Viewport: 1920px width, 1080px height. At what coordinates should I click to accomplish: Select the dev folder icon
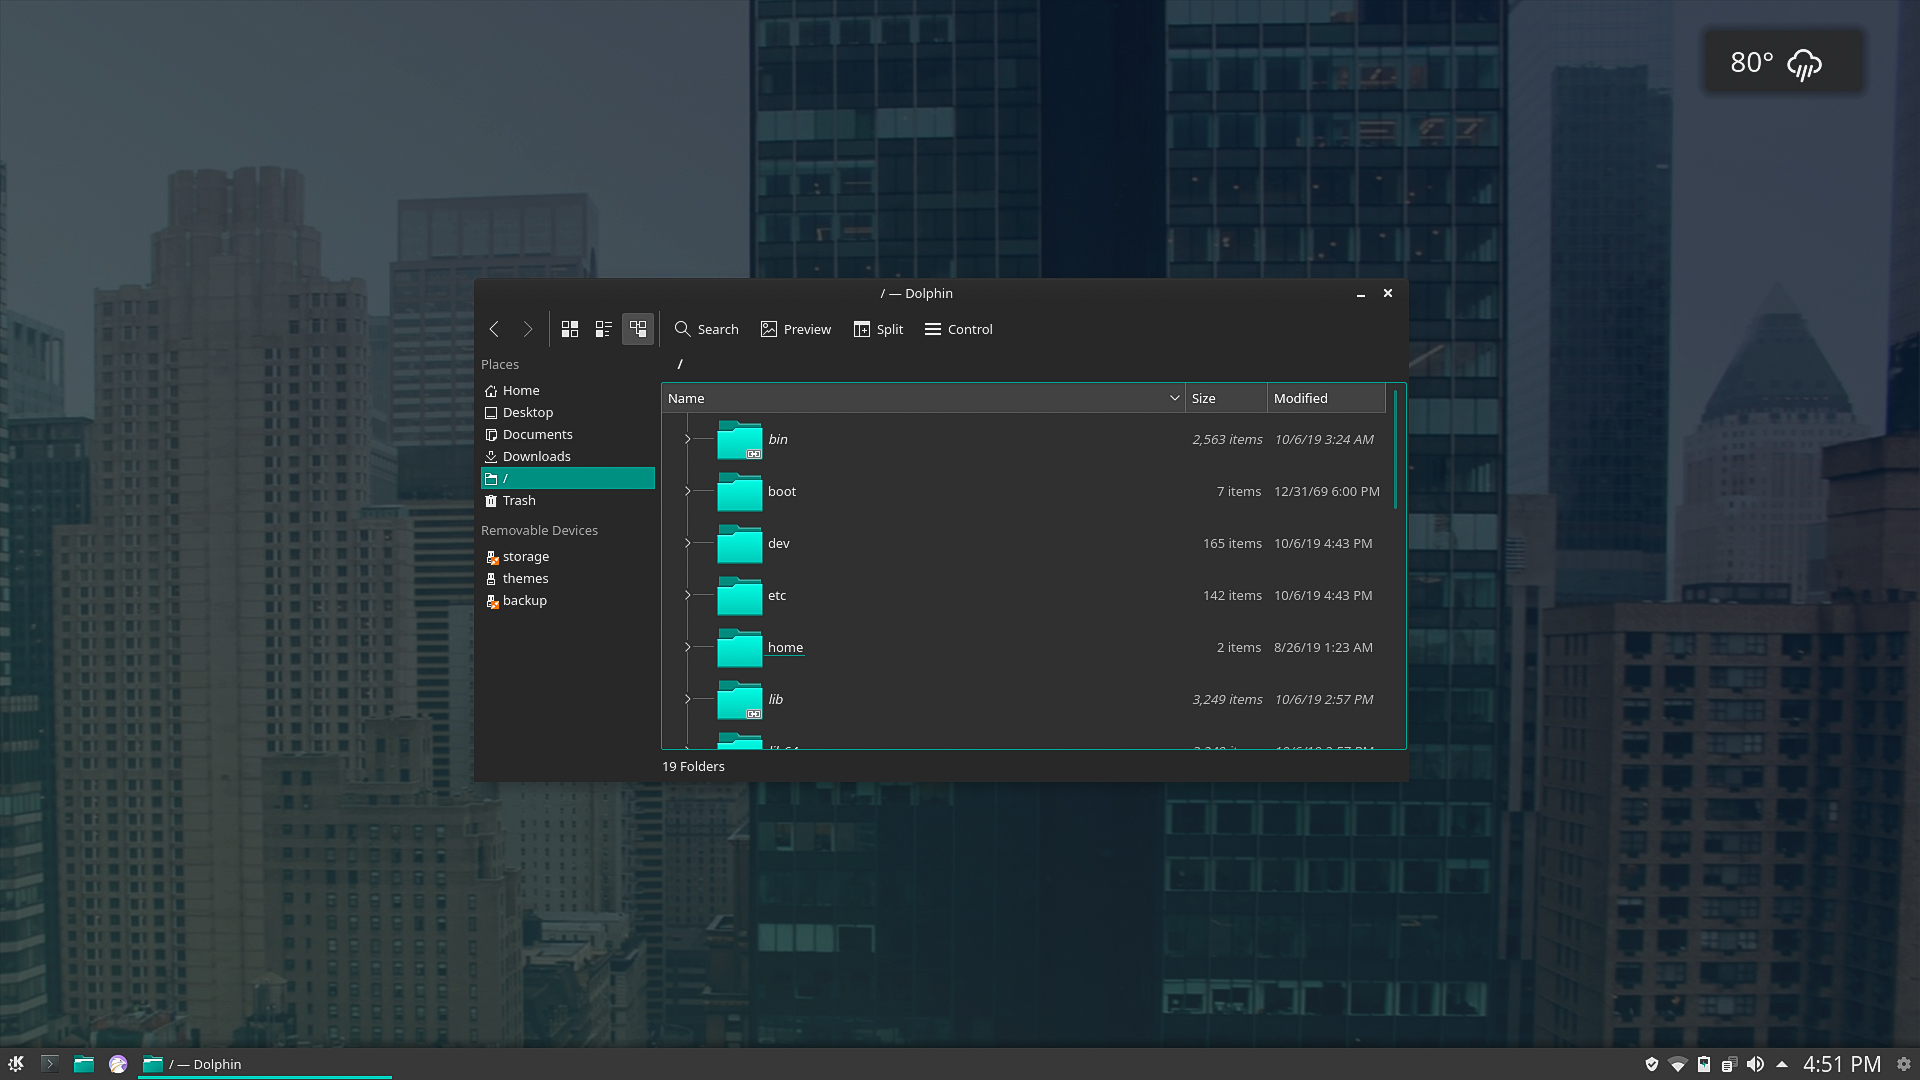(740, 544)
